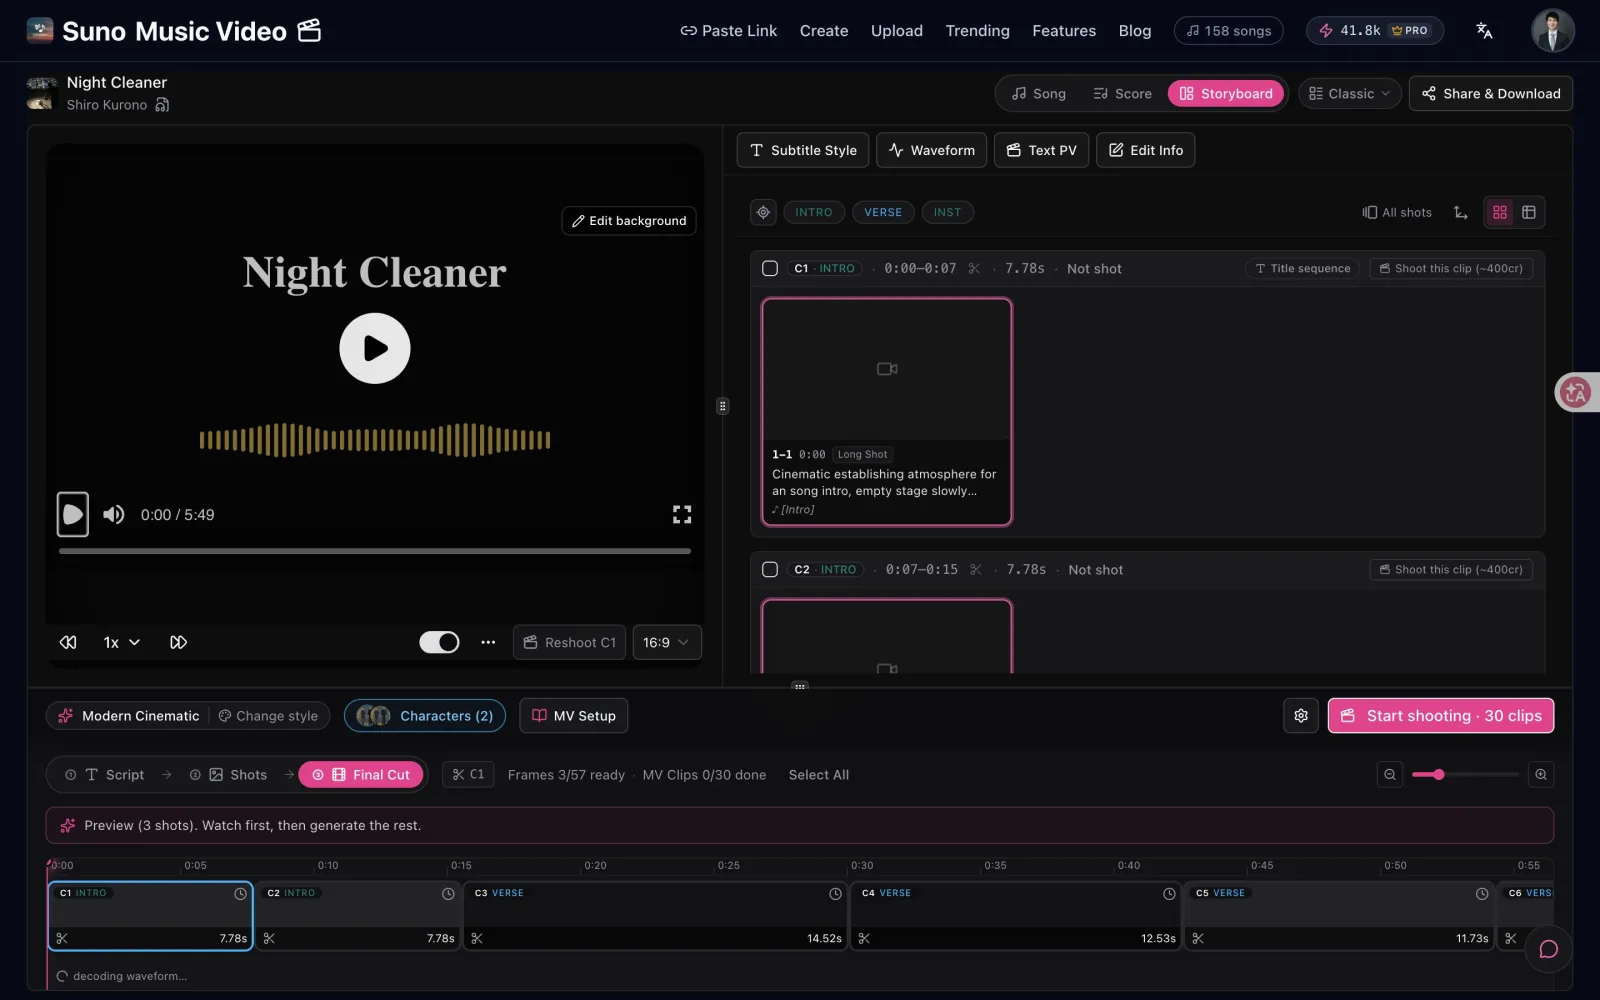
Task: Tick the C1 INTRO clip checkbox
Action: coord(770,269)
